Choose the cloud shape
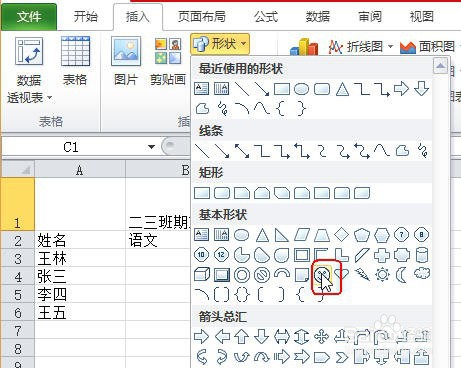Screen dimensions: 461x368 tap(422, 274)
